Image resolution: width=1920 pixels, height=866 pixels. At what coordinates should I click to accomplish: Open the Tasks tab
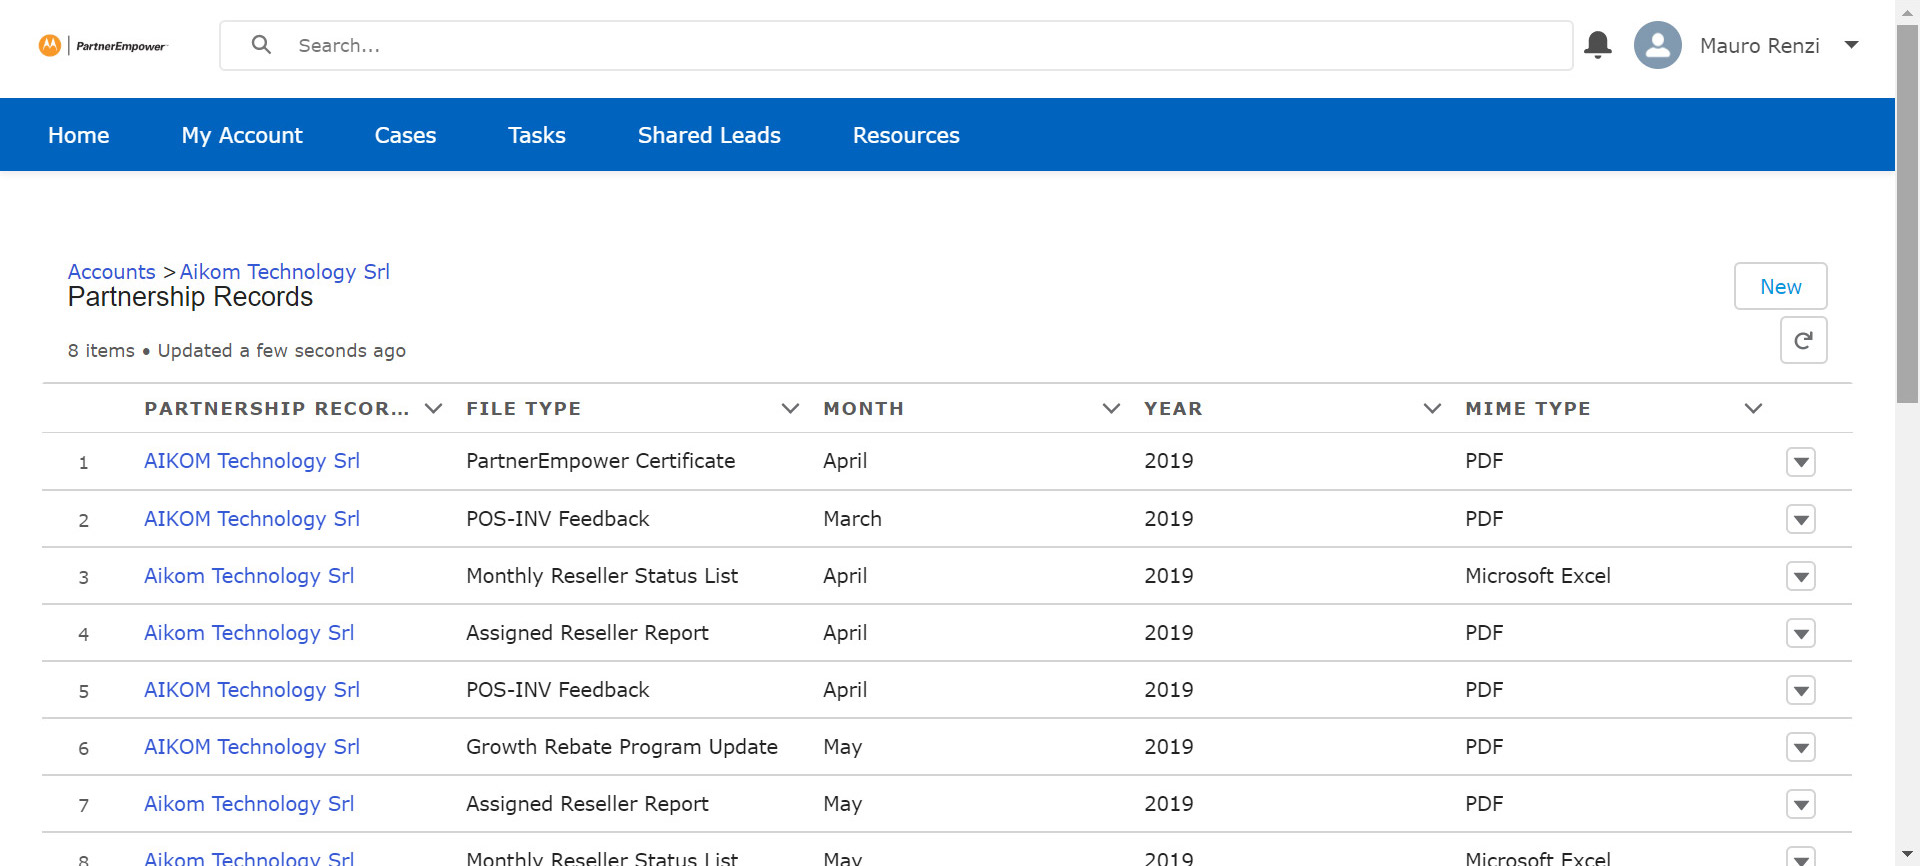point(537,135)
